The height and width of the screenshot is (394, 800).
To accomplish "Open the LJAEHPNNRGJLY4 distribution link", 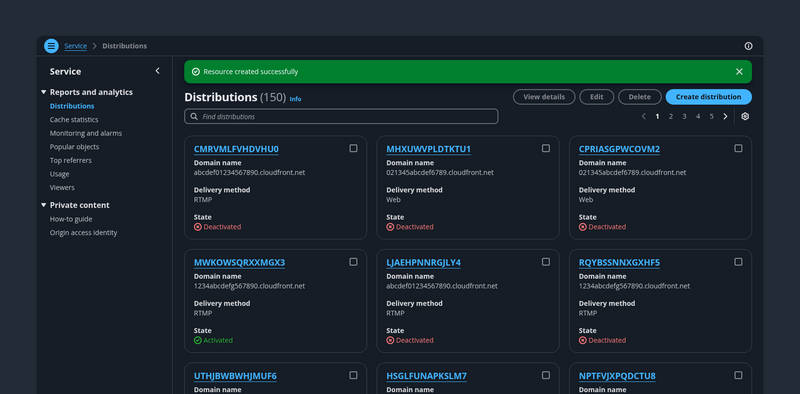I will 423,263.
